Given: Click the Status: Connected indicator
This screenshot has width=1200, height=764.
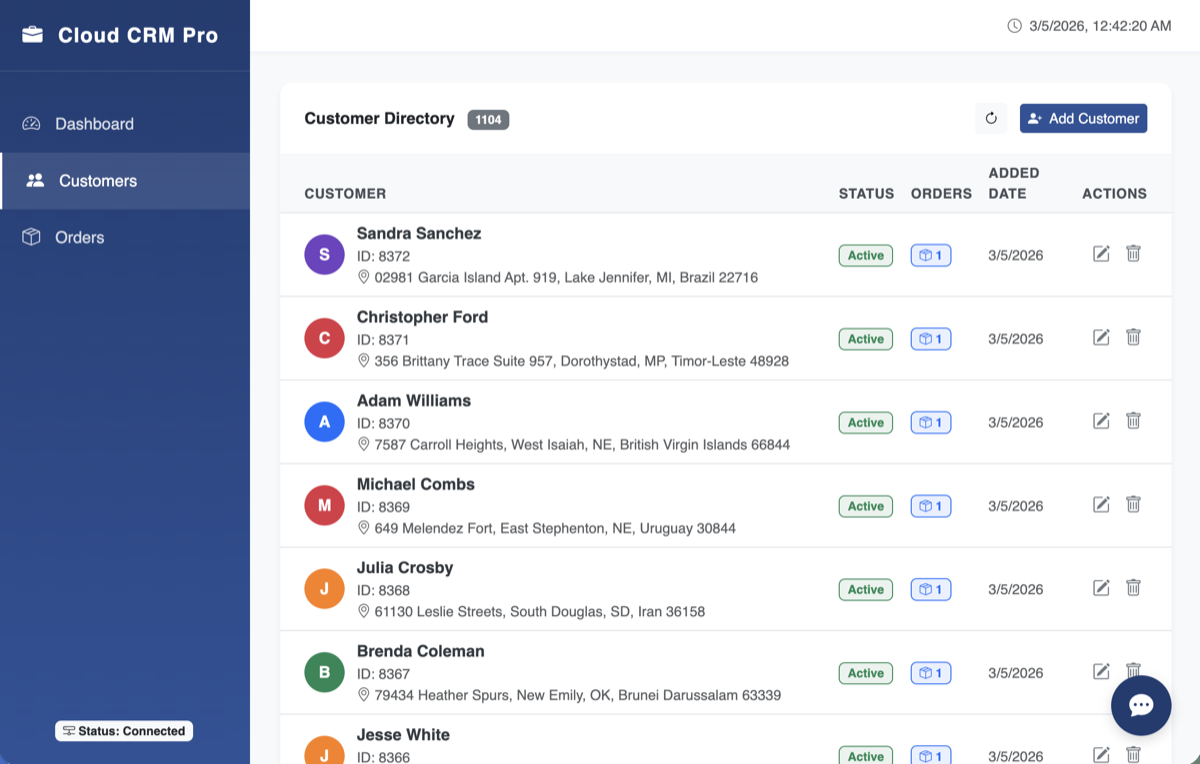Looking at the screenshot, I should 123,730.
